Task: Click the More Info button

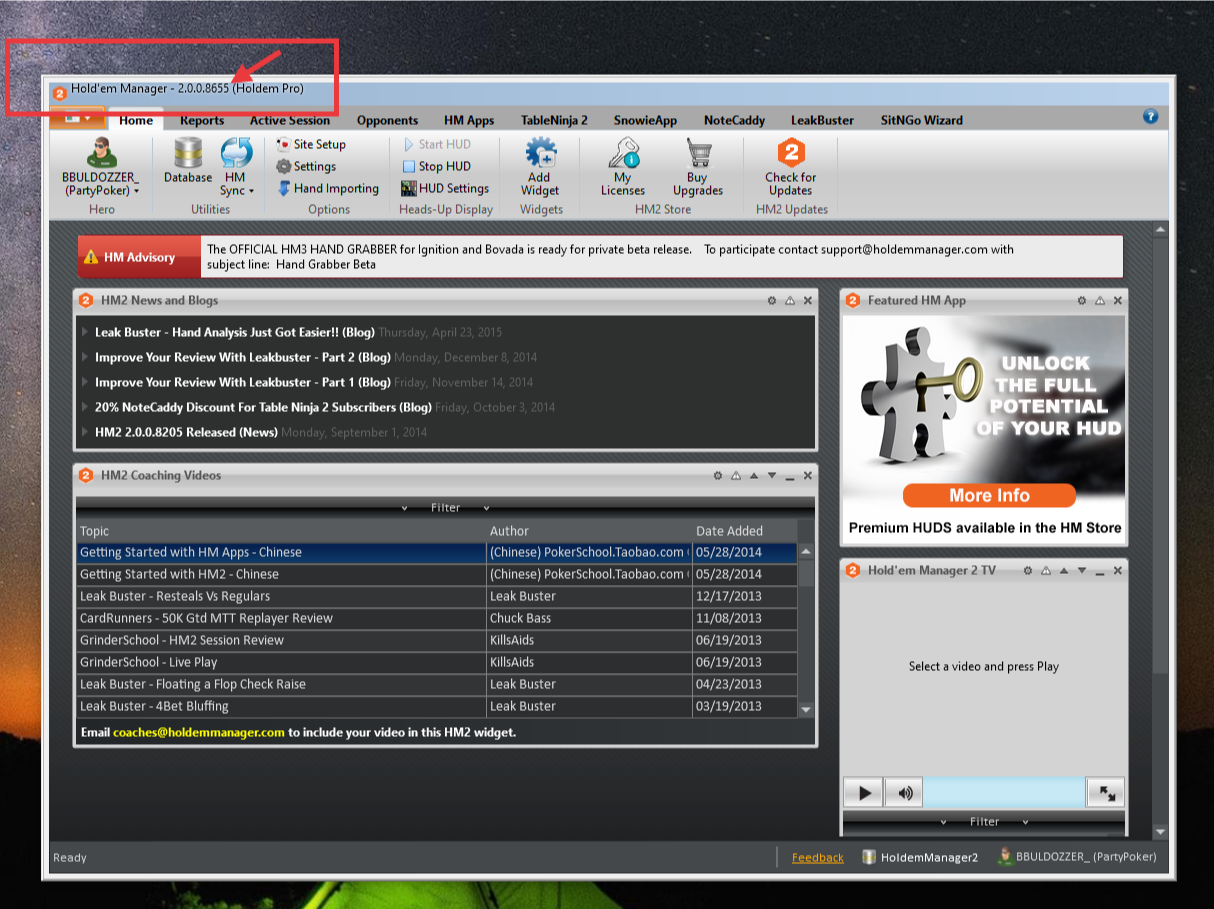Action: 989,495
